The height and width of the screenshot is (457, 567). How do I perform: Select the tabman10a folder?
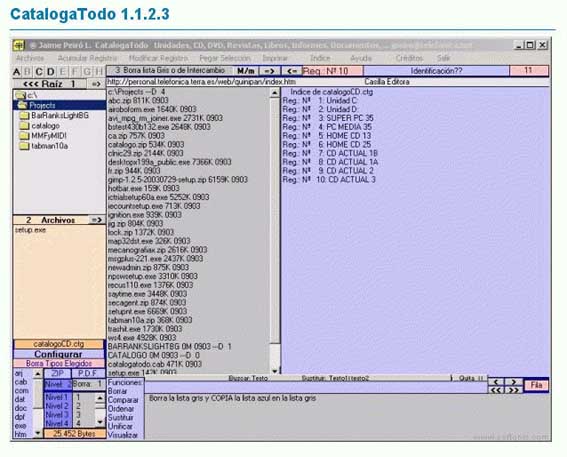[x=44, y=146]
